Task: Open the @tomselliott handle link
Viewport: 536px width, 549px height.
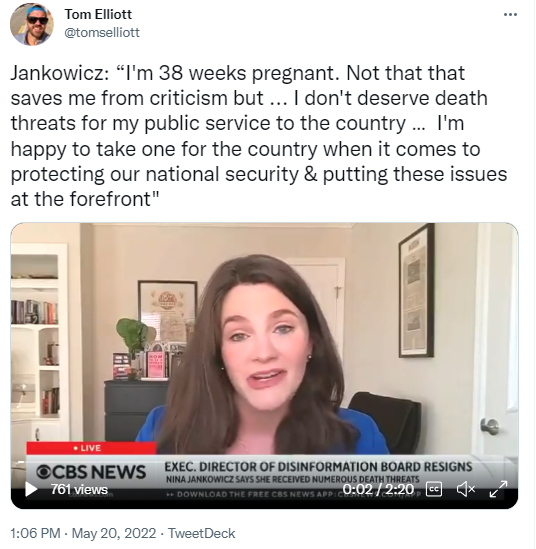Action: [102, 33]
